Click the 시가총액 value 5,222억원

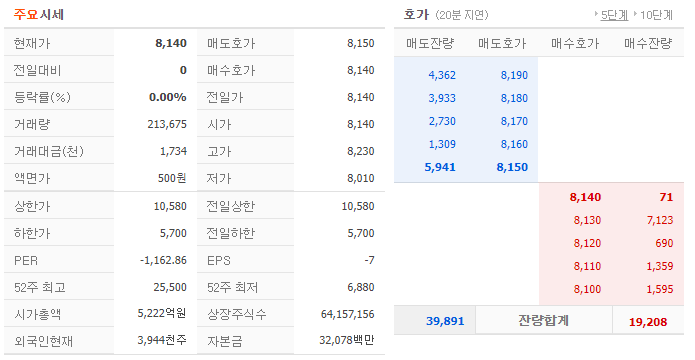point(162,313)
